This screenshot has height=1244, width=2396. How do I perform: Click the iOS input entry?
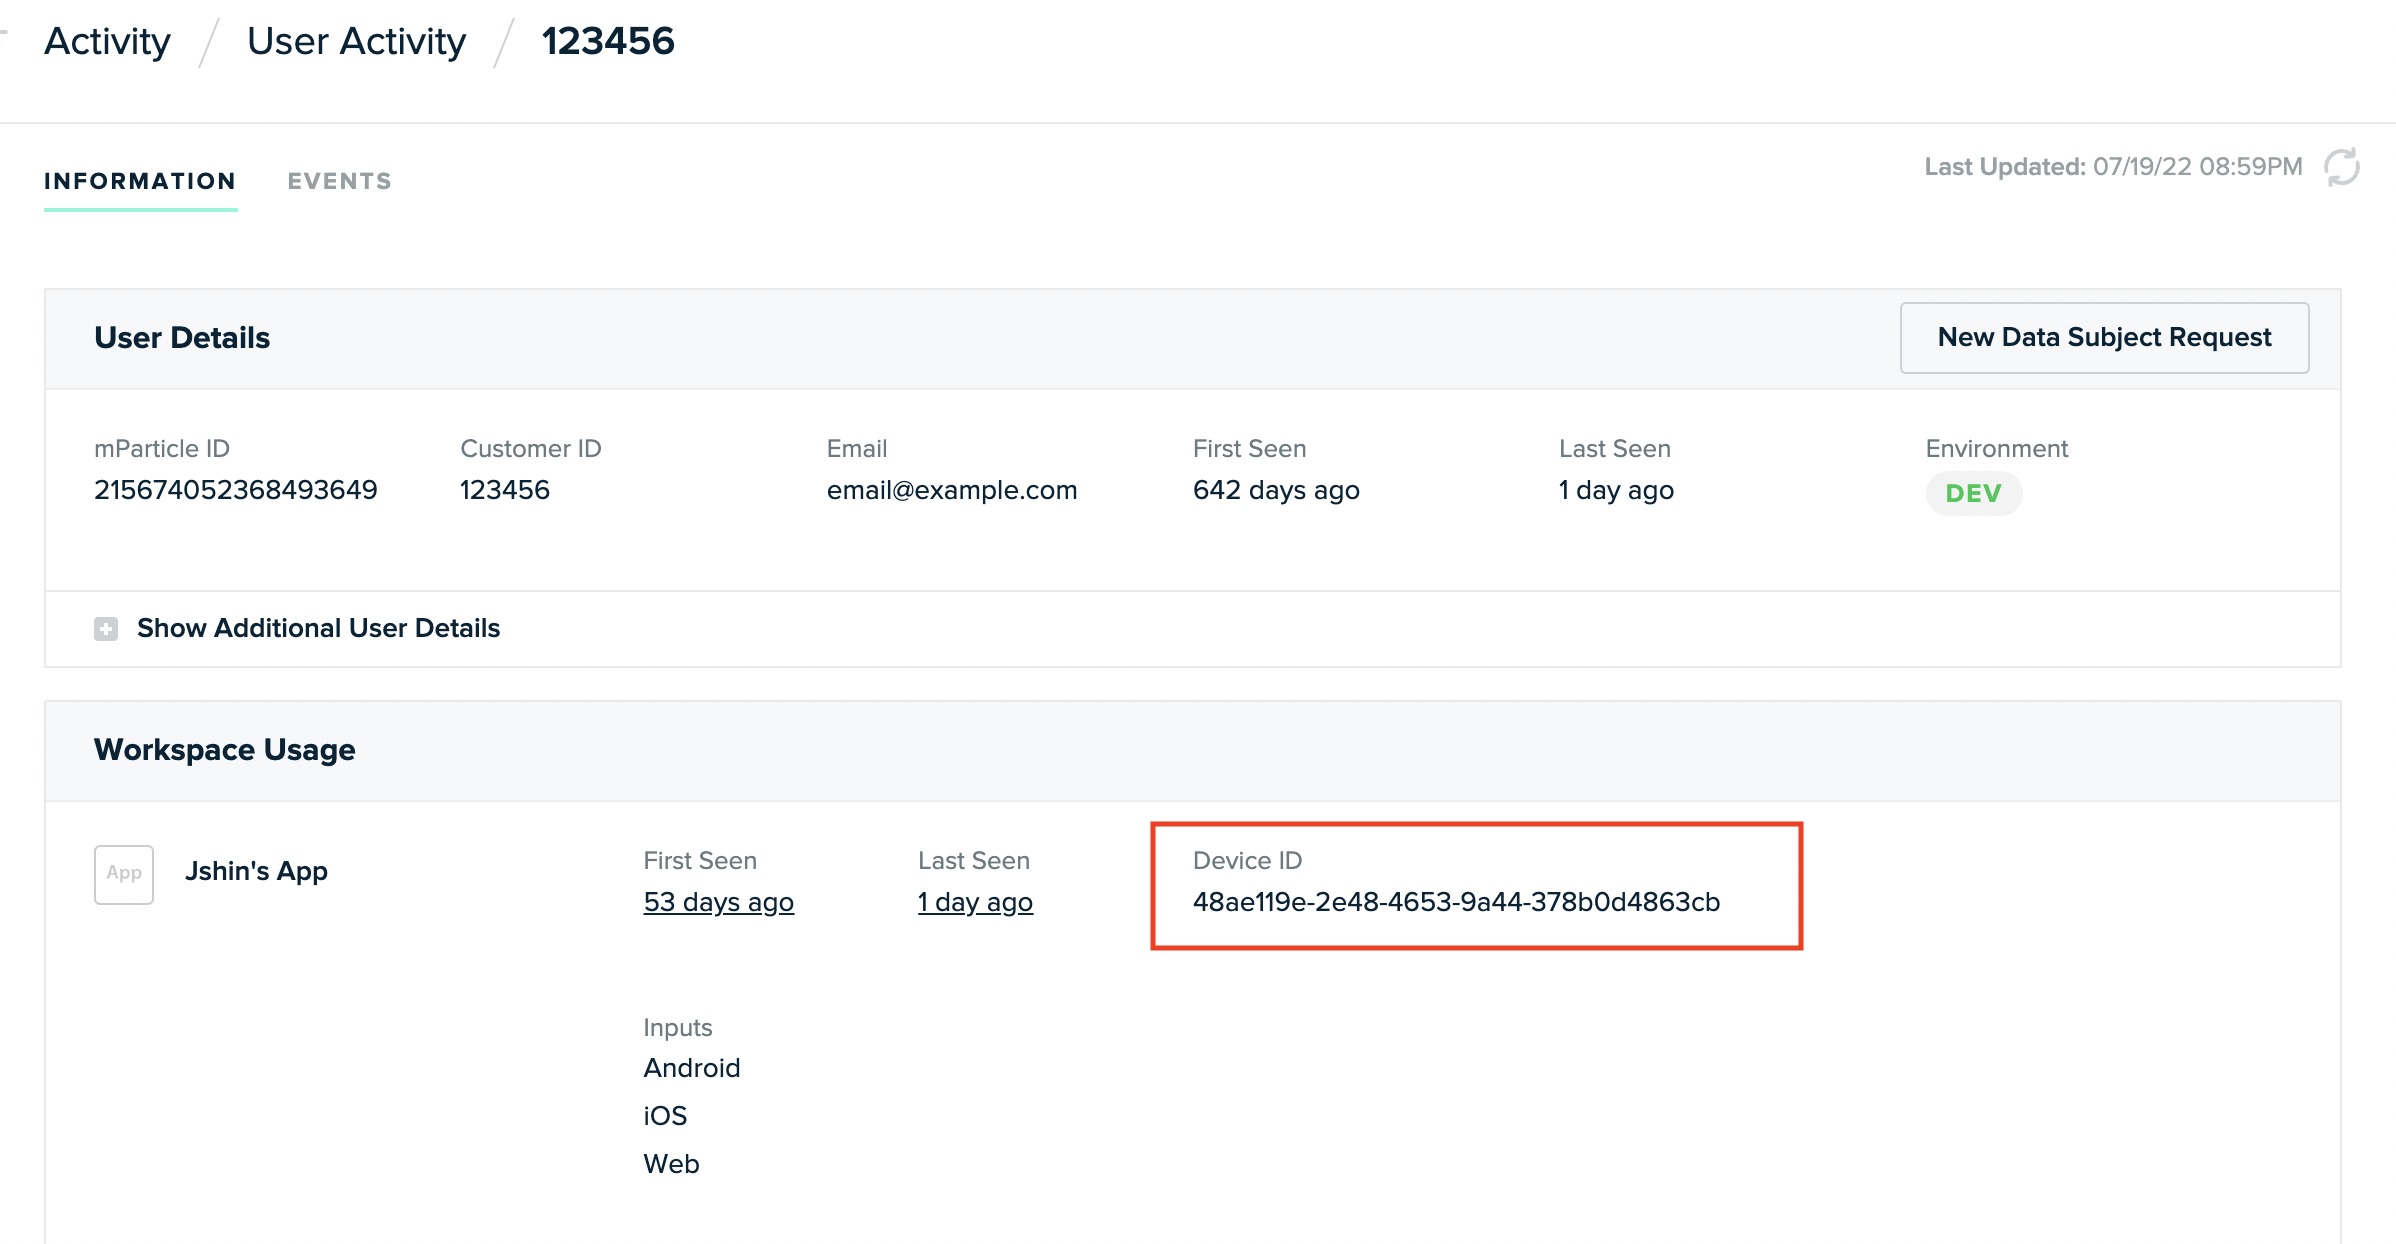[x=665, y=1116]
